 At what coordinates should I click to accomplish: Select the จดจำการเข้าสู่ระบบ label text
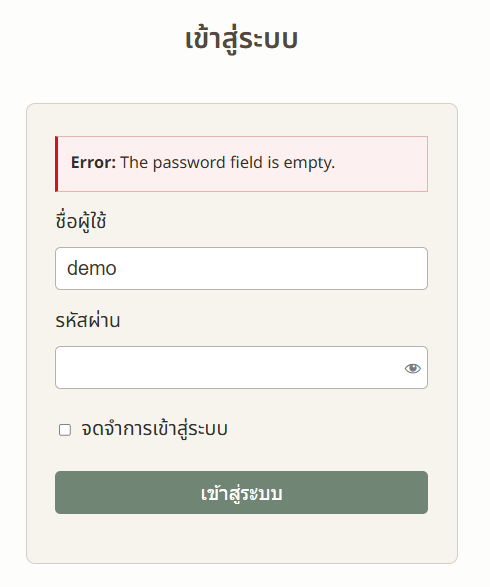coord(154,429)
